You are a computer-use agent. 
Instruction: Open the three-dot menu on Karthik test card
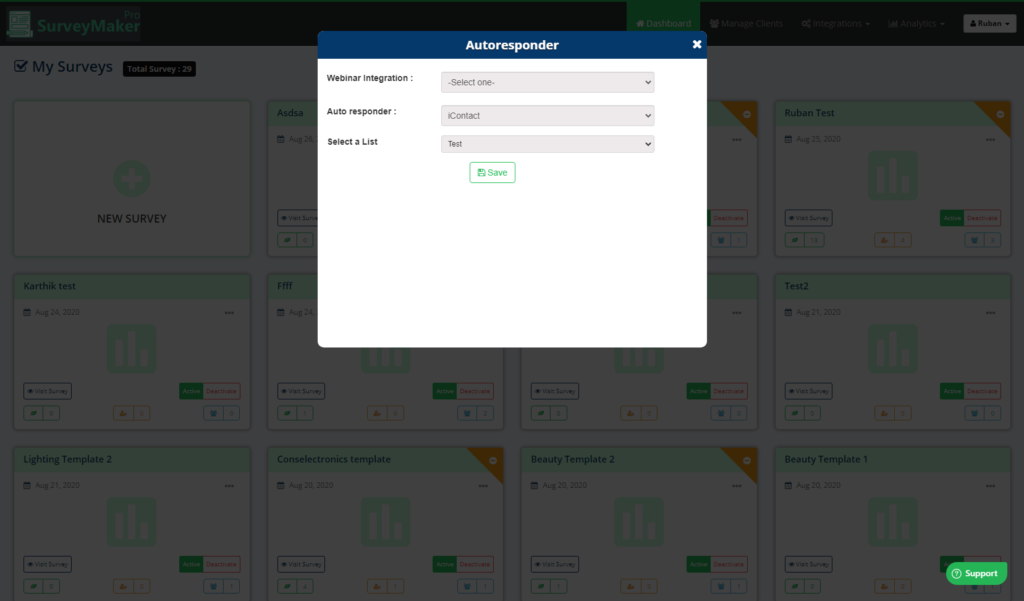[x=229, y=313]
